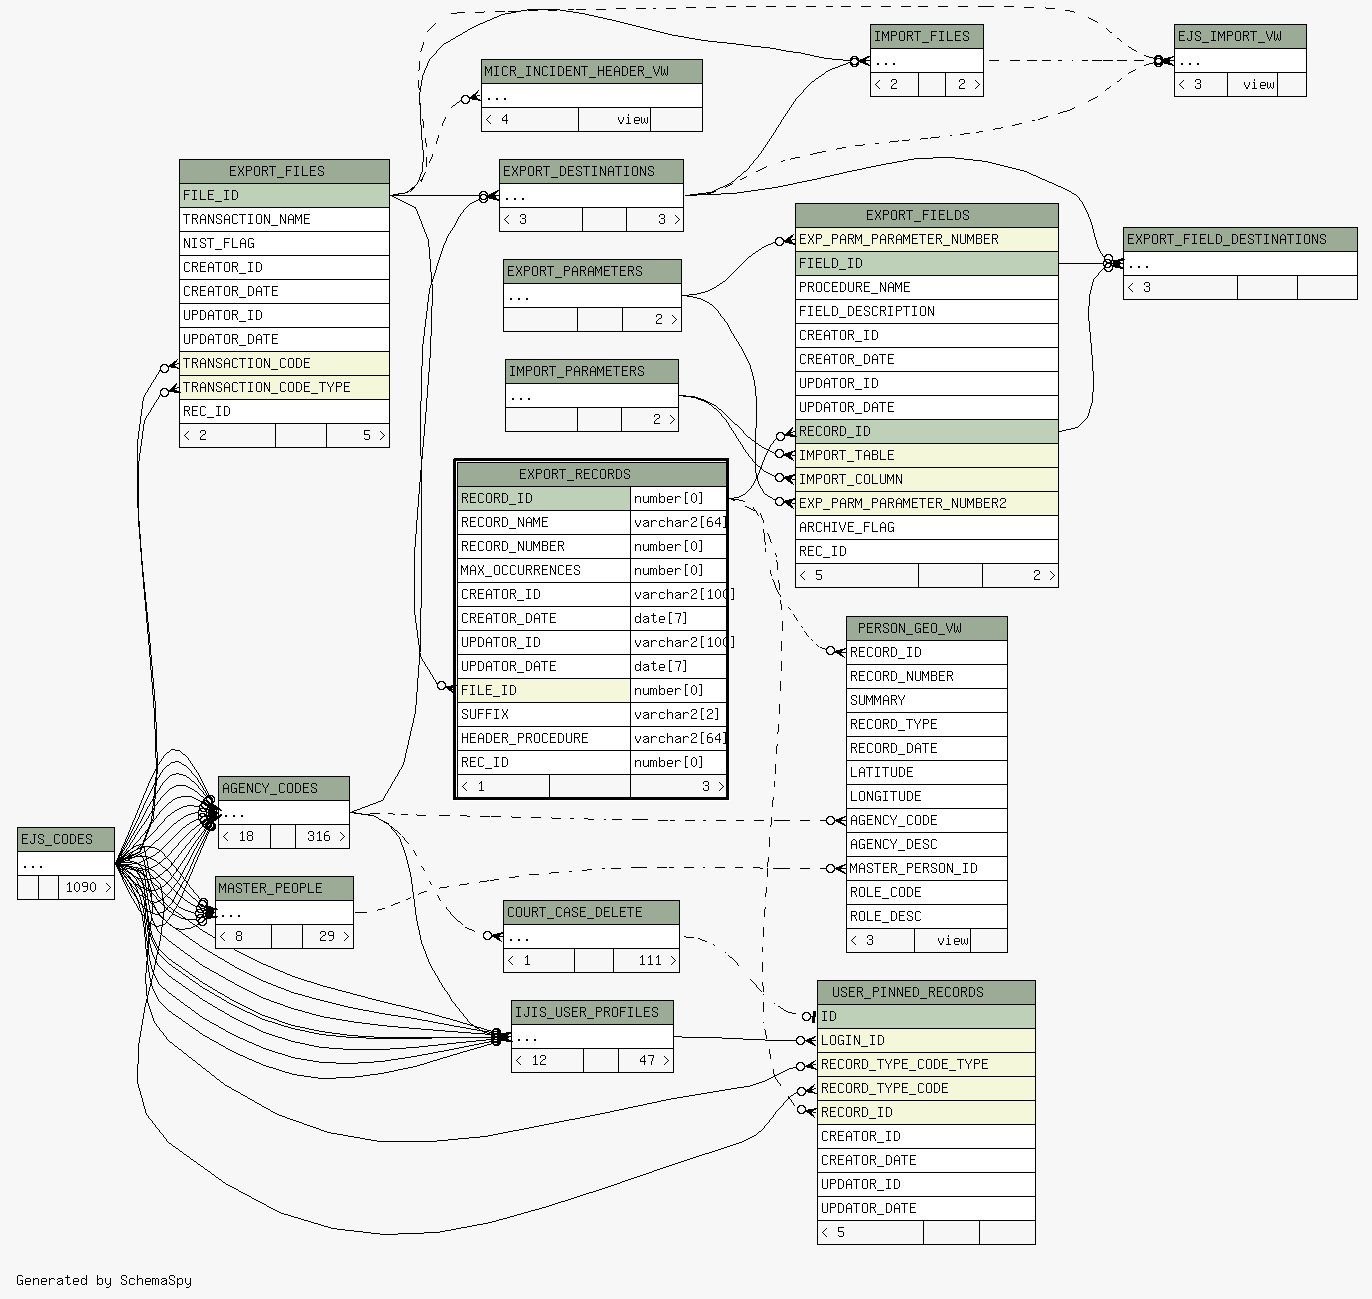Select RECORD_DATE column in PERSON_GEO_VW
This screenshot has width=1372, height=1299.
(927, 748)
